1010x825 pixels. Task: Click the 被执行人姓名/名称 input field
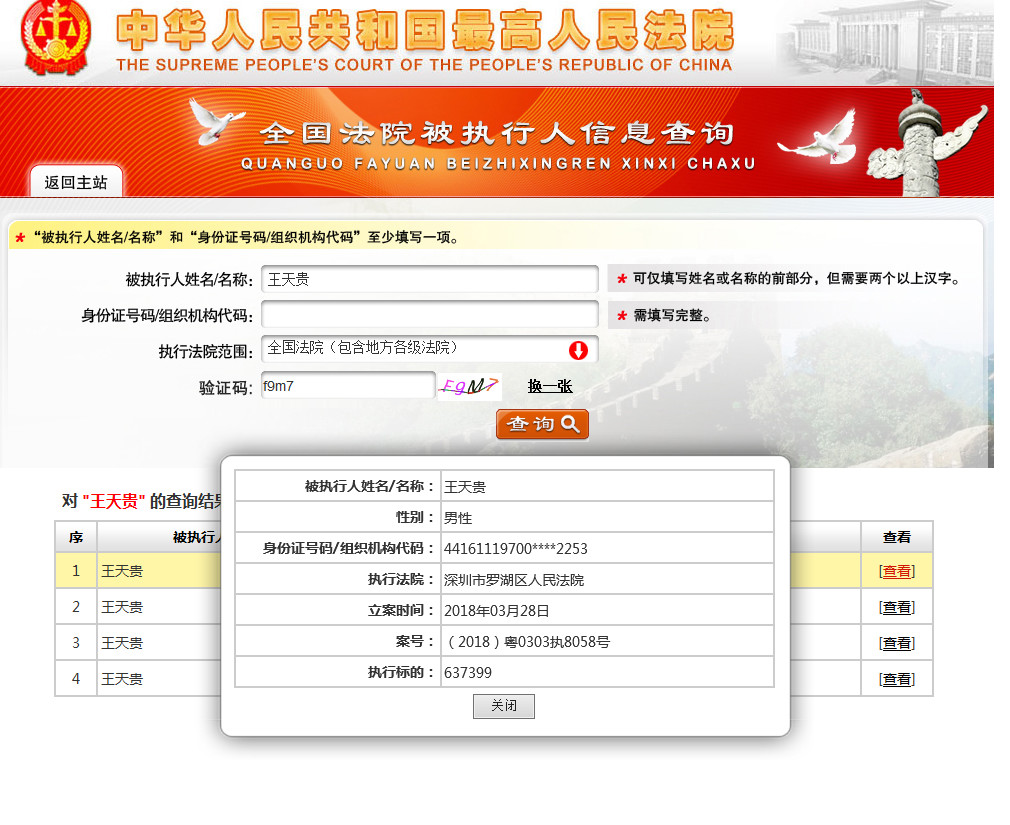429,279
